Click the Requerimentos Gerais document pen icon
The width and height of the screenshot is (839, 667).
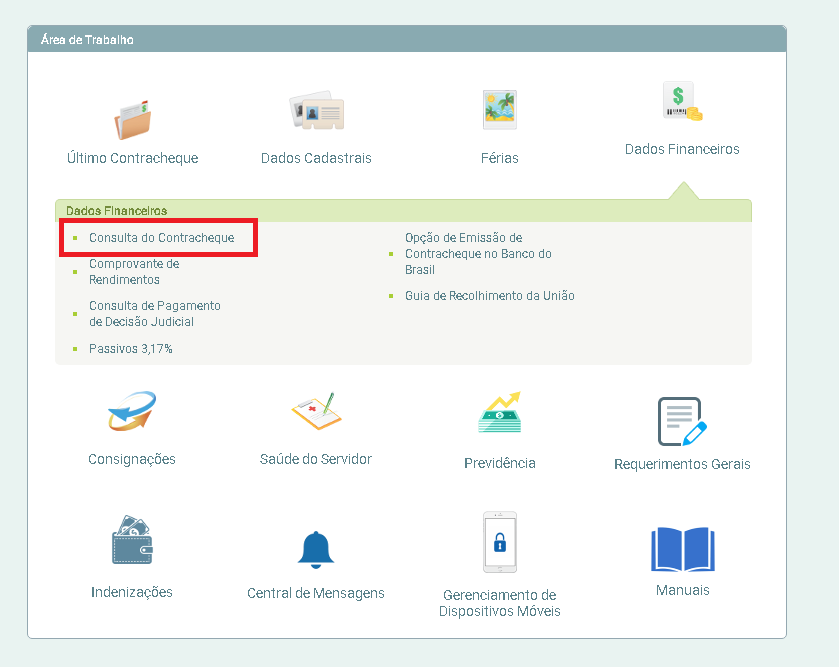coord(682,421)
